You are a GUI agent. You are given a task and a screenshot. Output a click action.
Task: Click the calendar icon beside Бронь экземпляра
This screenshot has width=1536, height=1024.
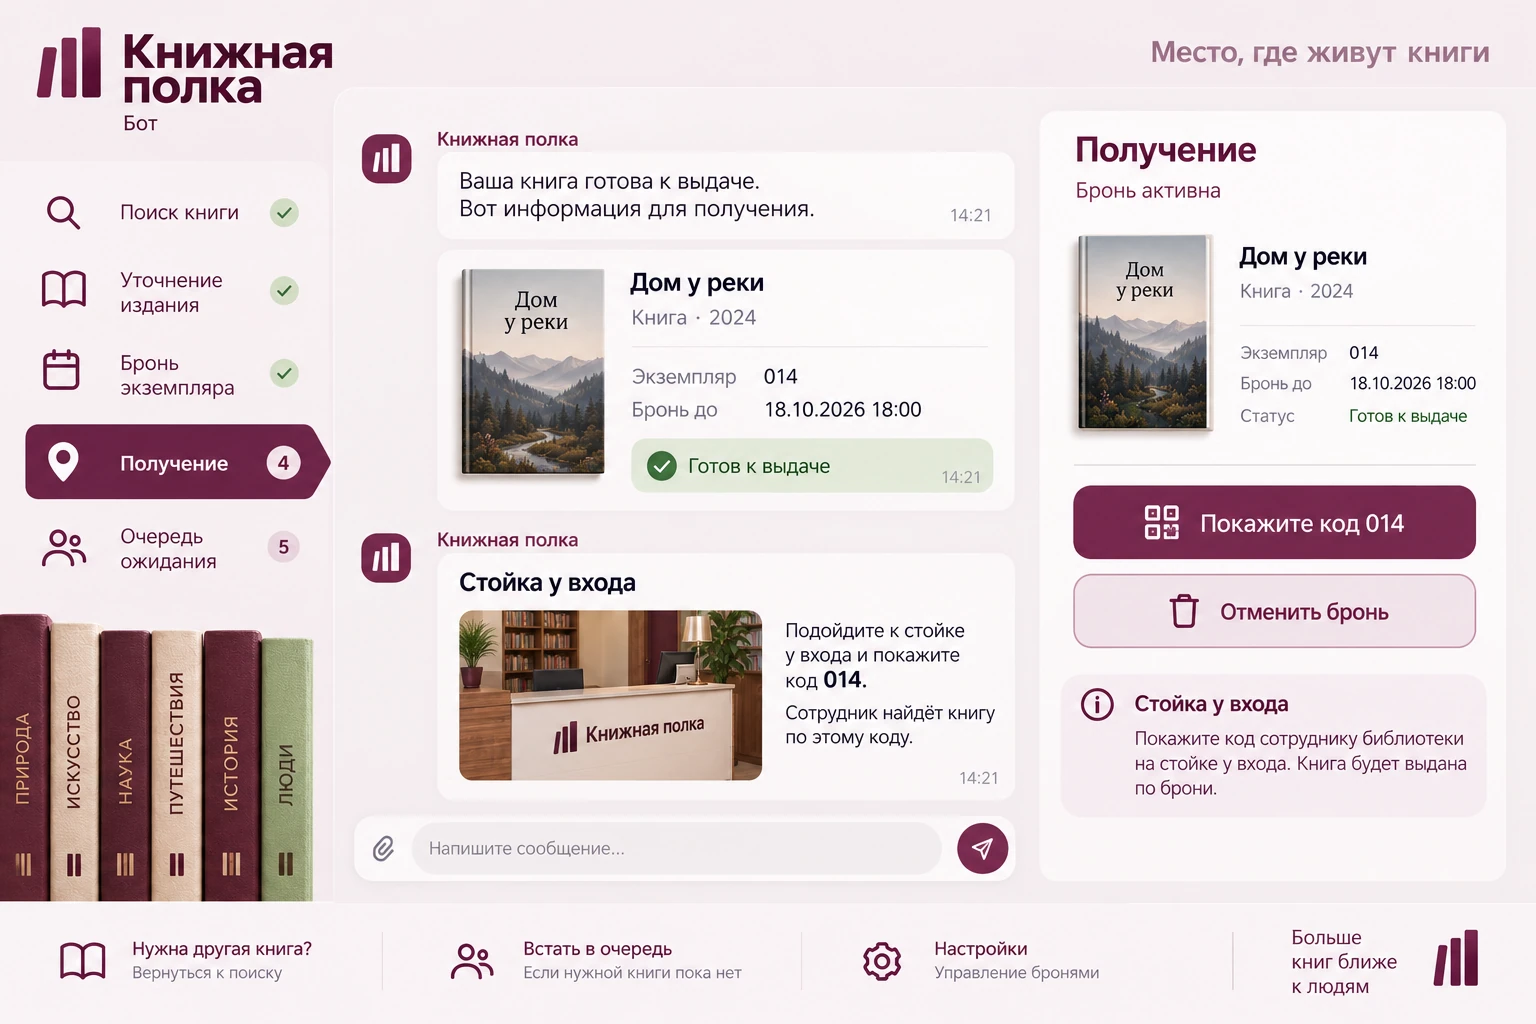pos(62,370)
